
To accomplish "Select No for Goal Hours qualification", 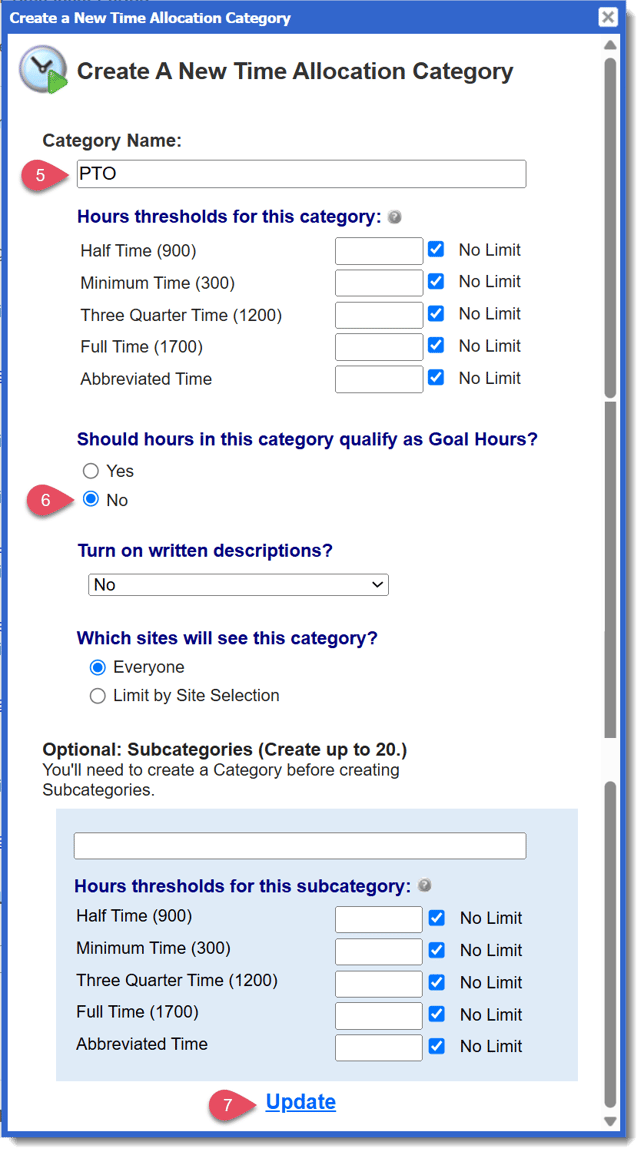I will pos(91,500).
